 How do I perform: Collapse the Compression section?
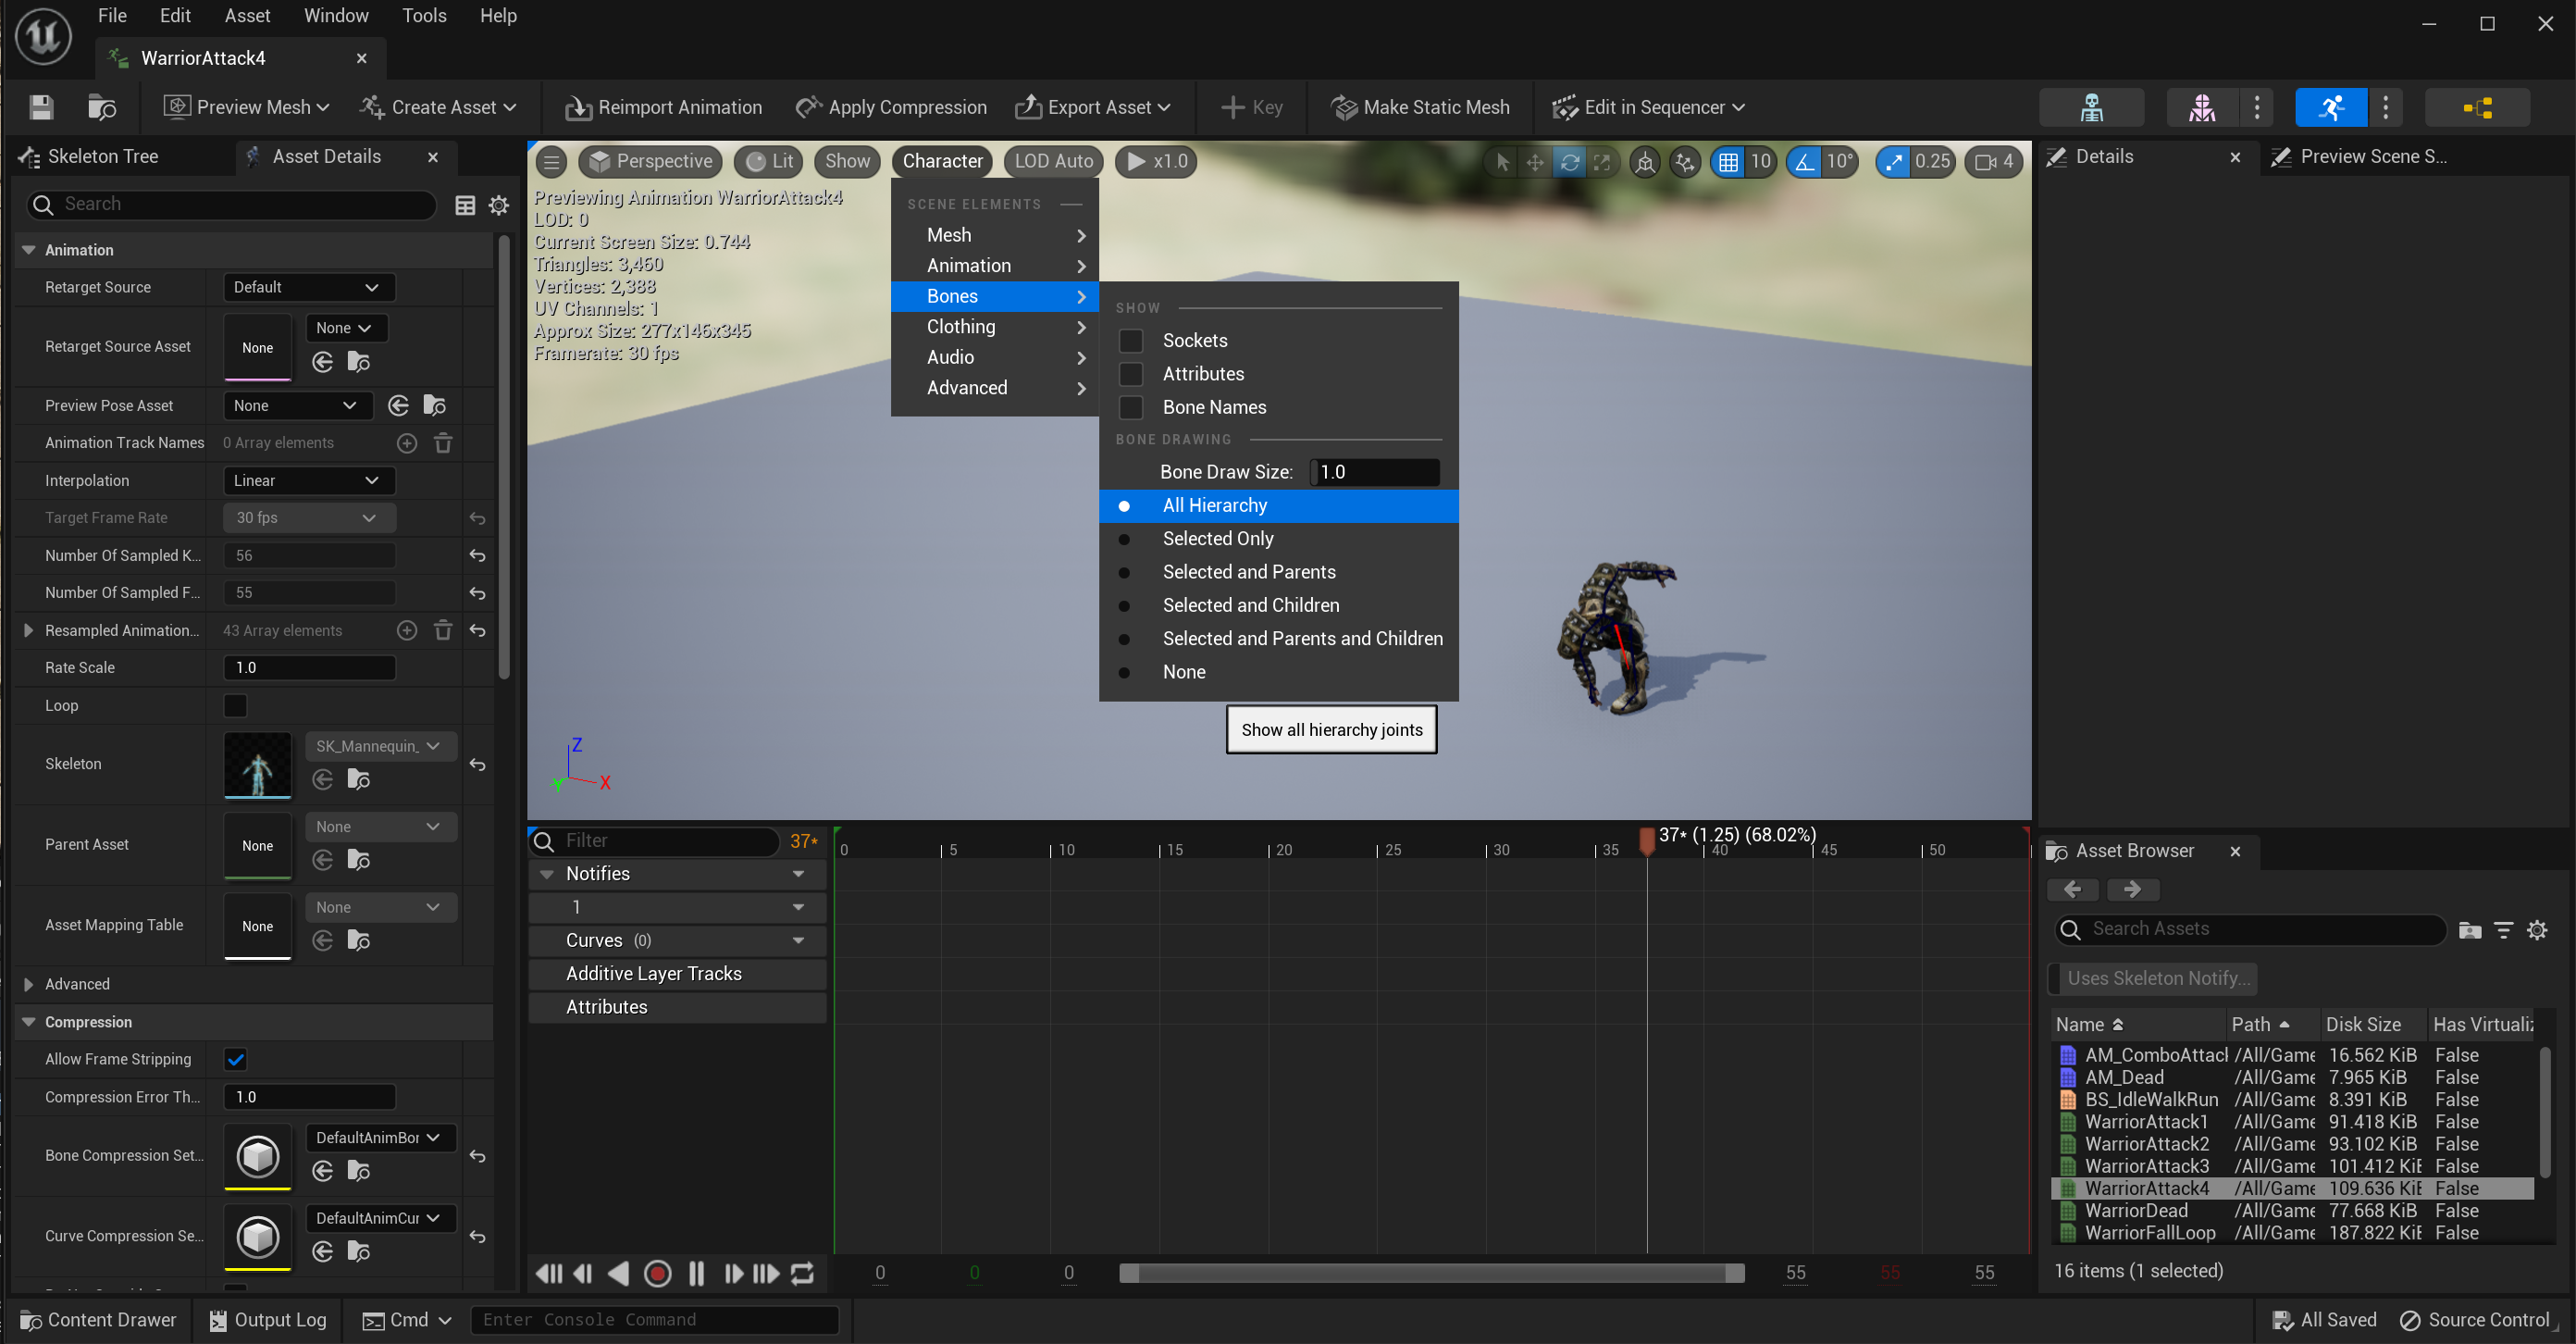click(28, 1022)
